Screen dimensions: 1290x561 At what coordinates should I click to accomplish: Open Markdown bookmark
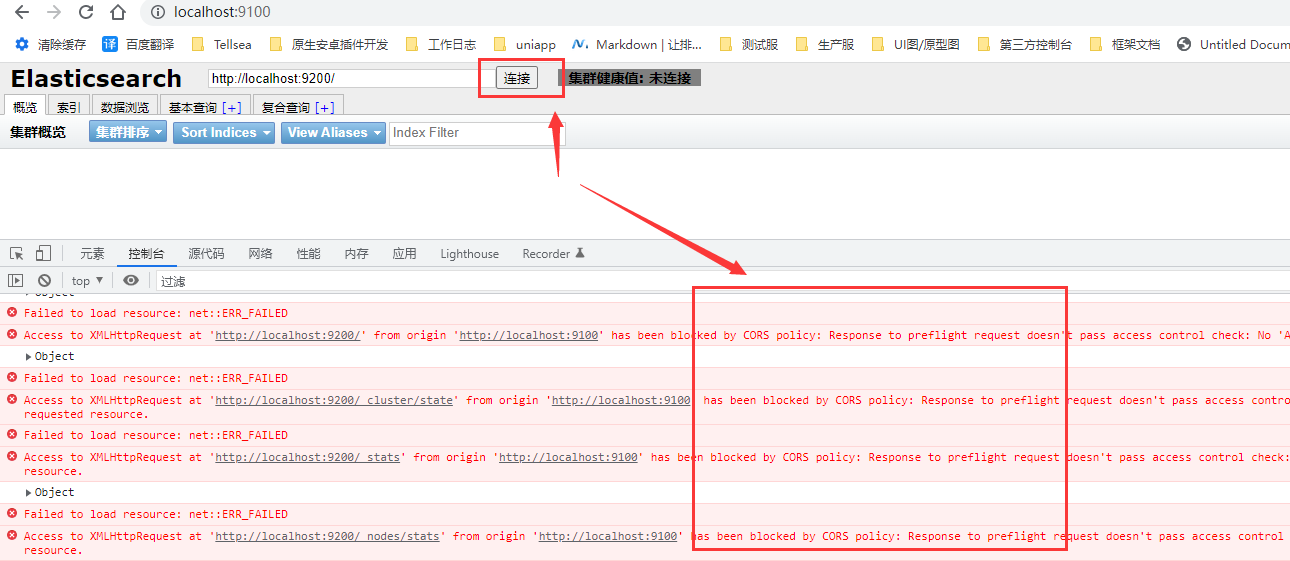point(637,44)
